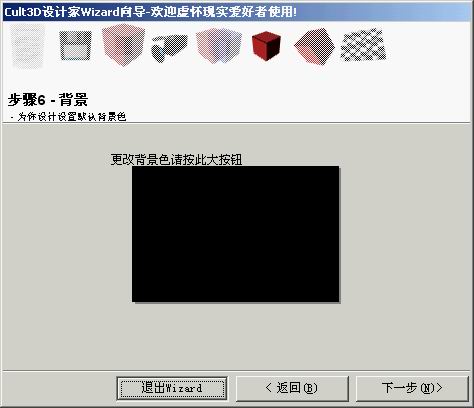This screenshot has width=474, height=408.
Task: Select the camera step icon
Action: tap(169, 48)
